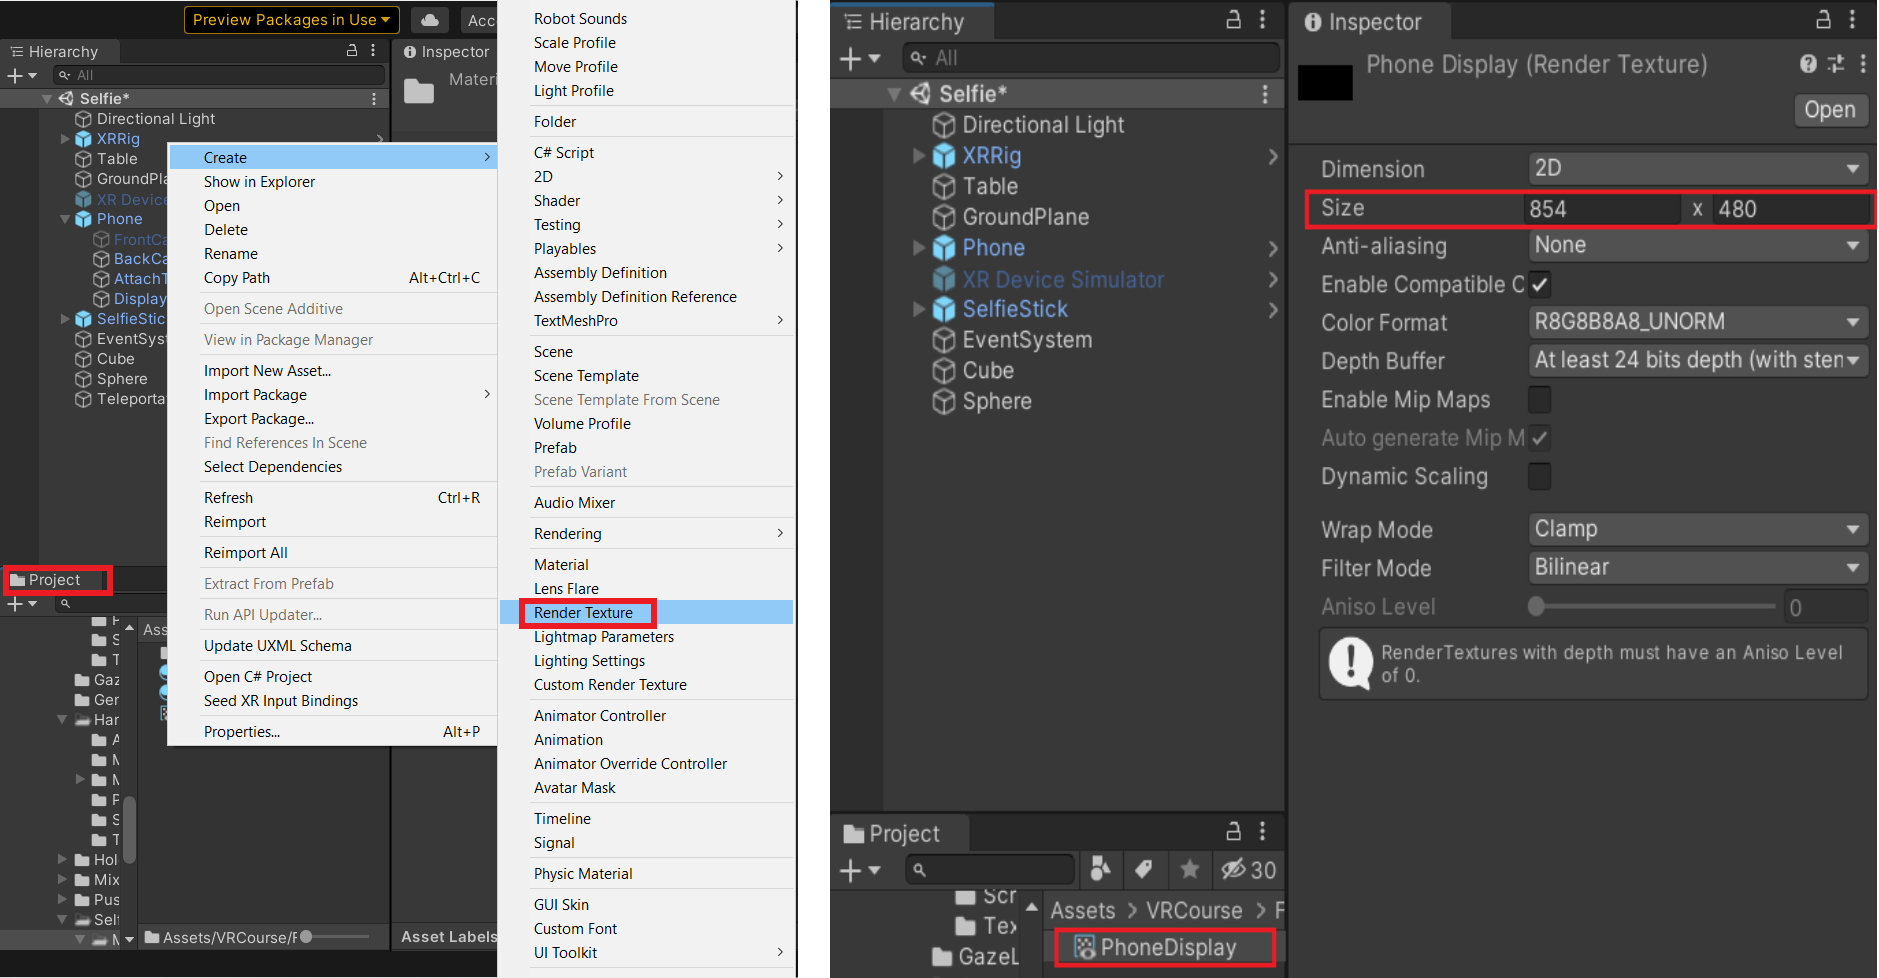
Task: Click the search by type icon in Project
Action: (1100, 869)
